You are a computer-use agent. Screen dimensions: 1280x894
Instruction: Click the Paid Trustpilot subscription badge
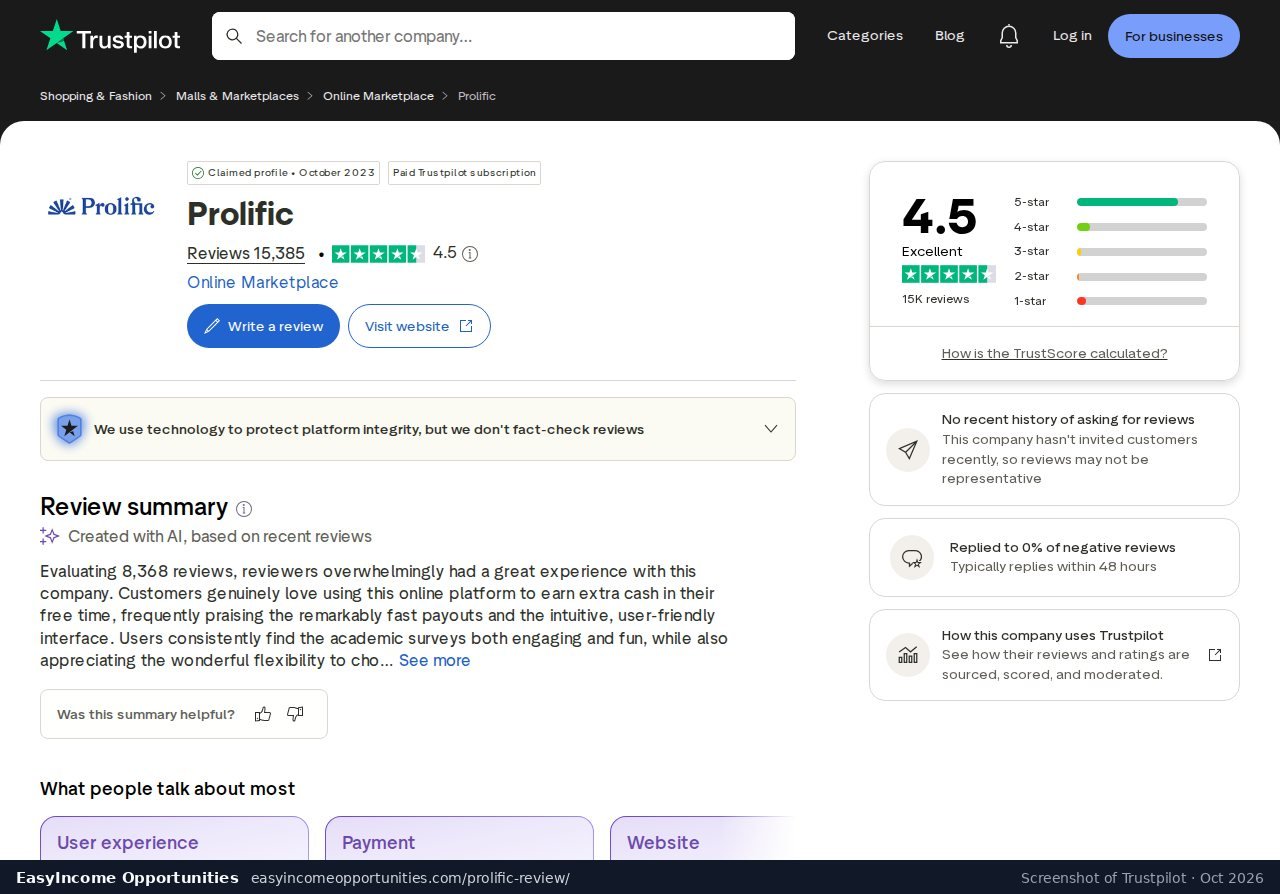point(464,173)
